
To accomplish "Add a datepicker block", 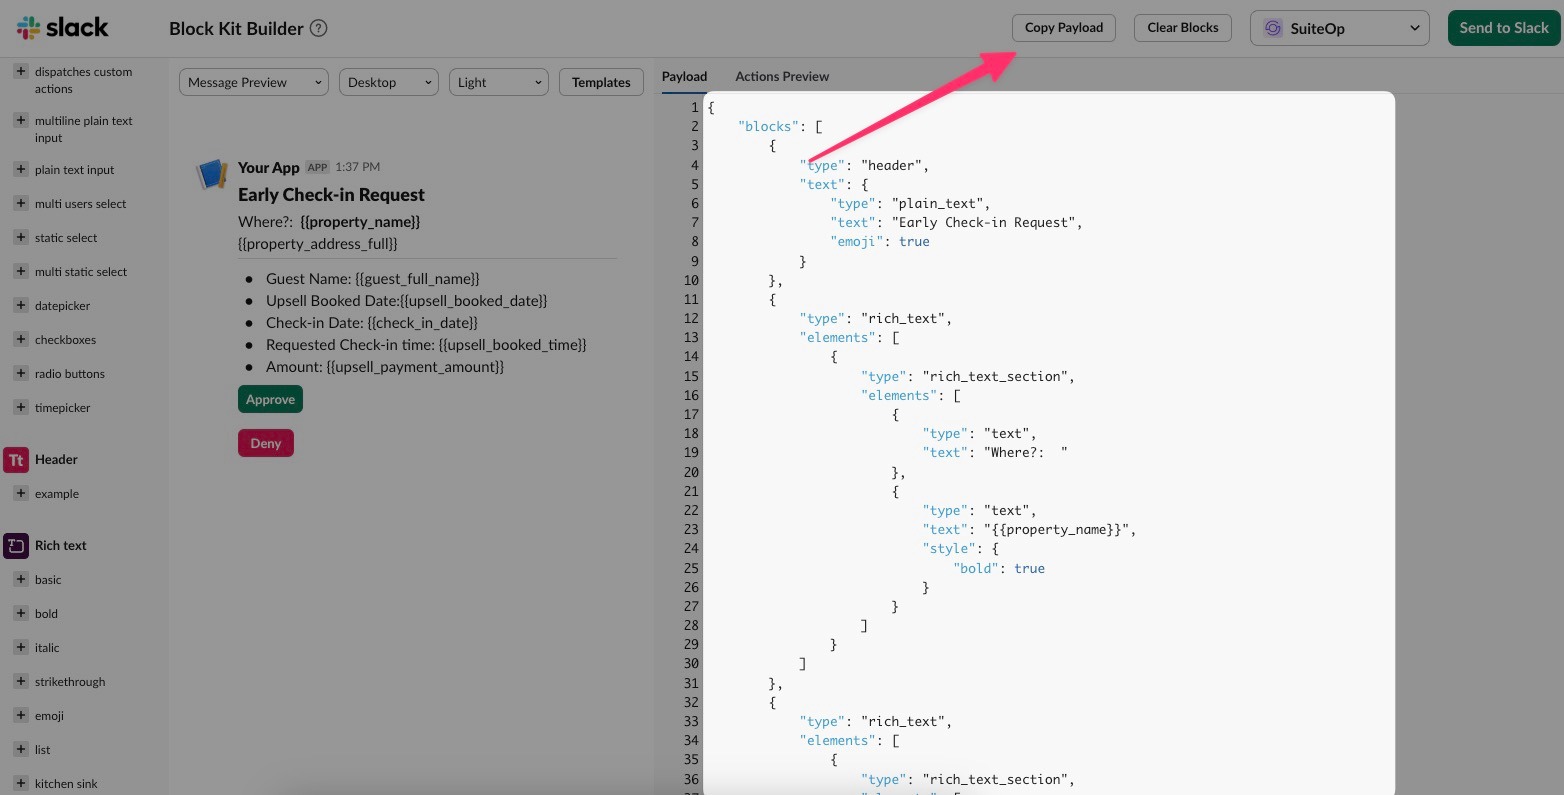I will tap(21, 305).
